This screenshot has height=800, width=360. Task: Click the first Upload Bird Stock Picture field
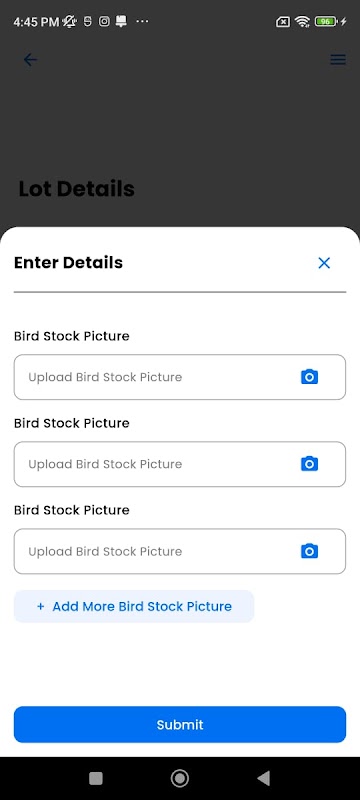[180, 377]
